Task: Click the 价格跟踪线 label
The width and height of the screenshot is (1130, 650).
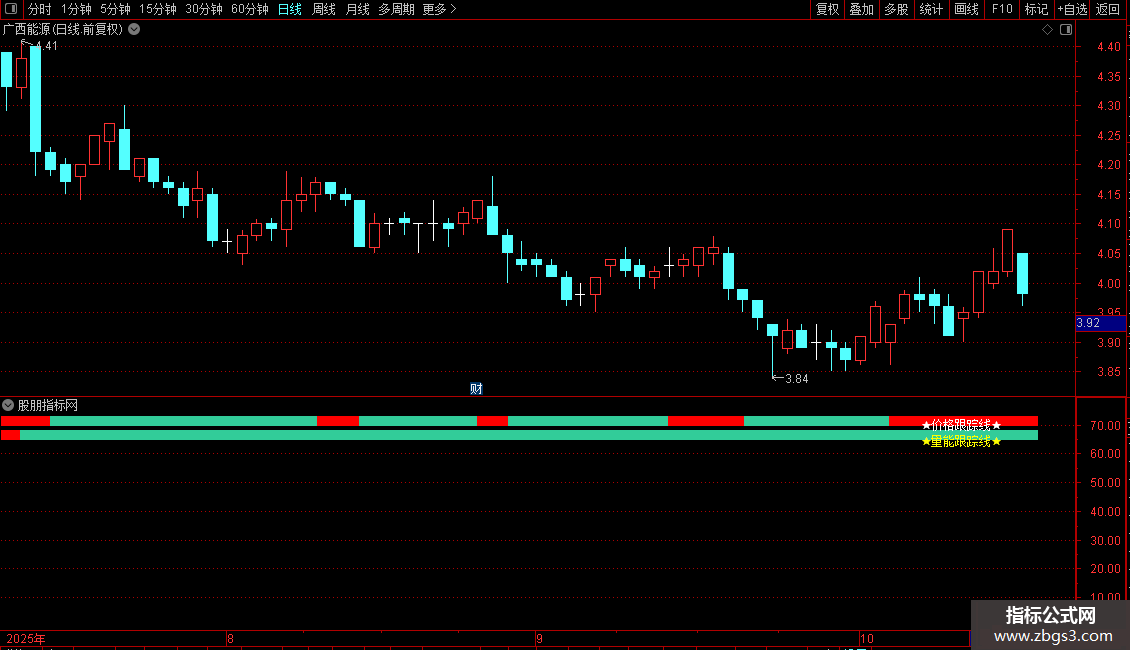Action: 961,425
